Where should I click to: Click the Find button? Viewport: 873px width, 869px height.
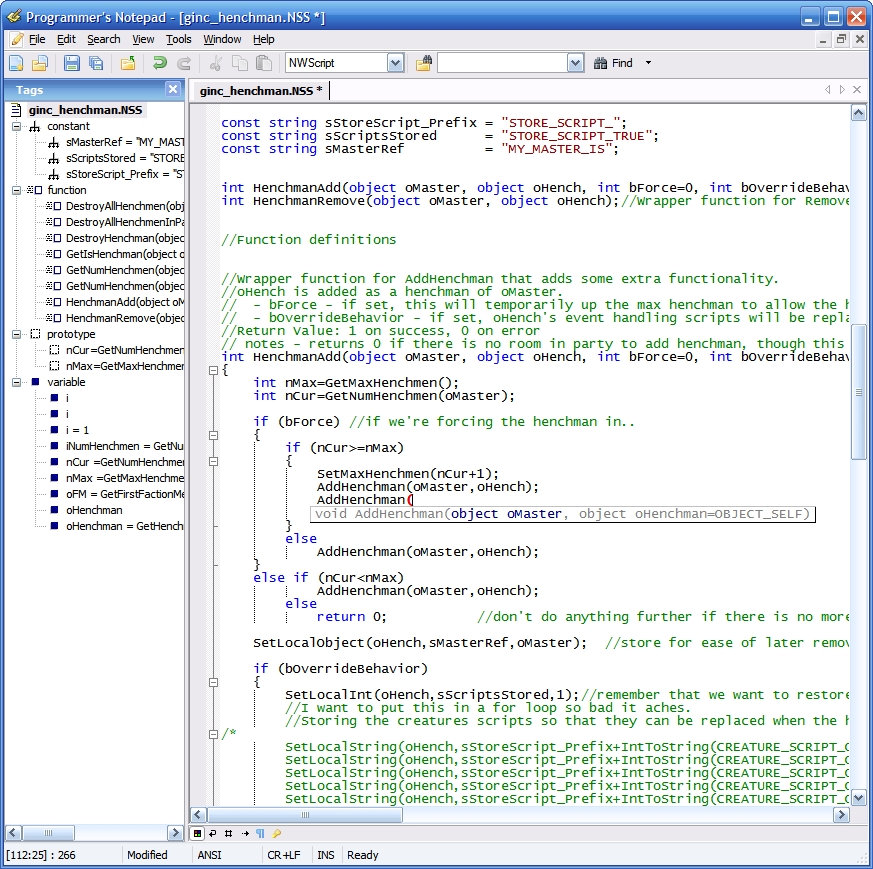click(x=613, y=63)
